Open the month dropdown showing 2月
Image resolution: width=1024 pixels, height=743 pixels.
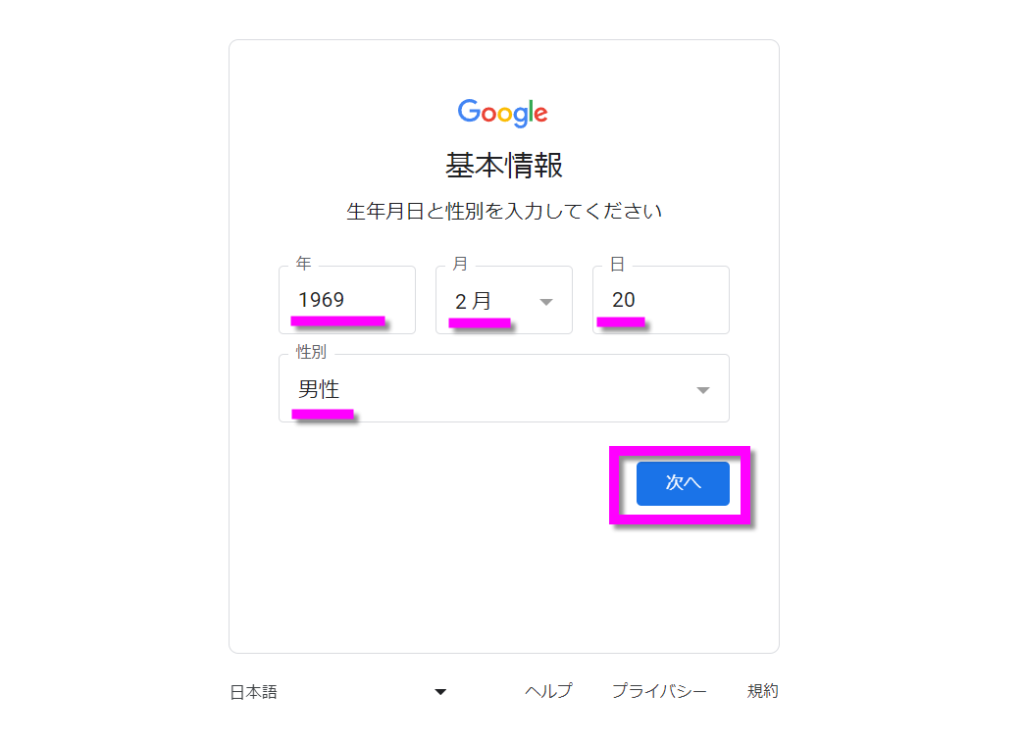[x=504, y=300]
